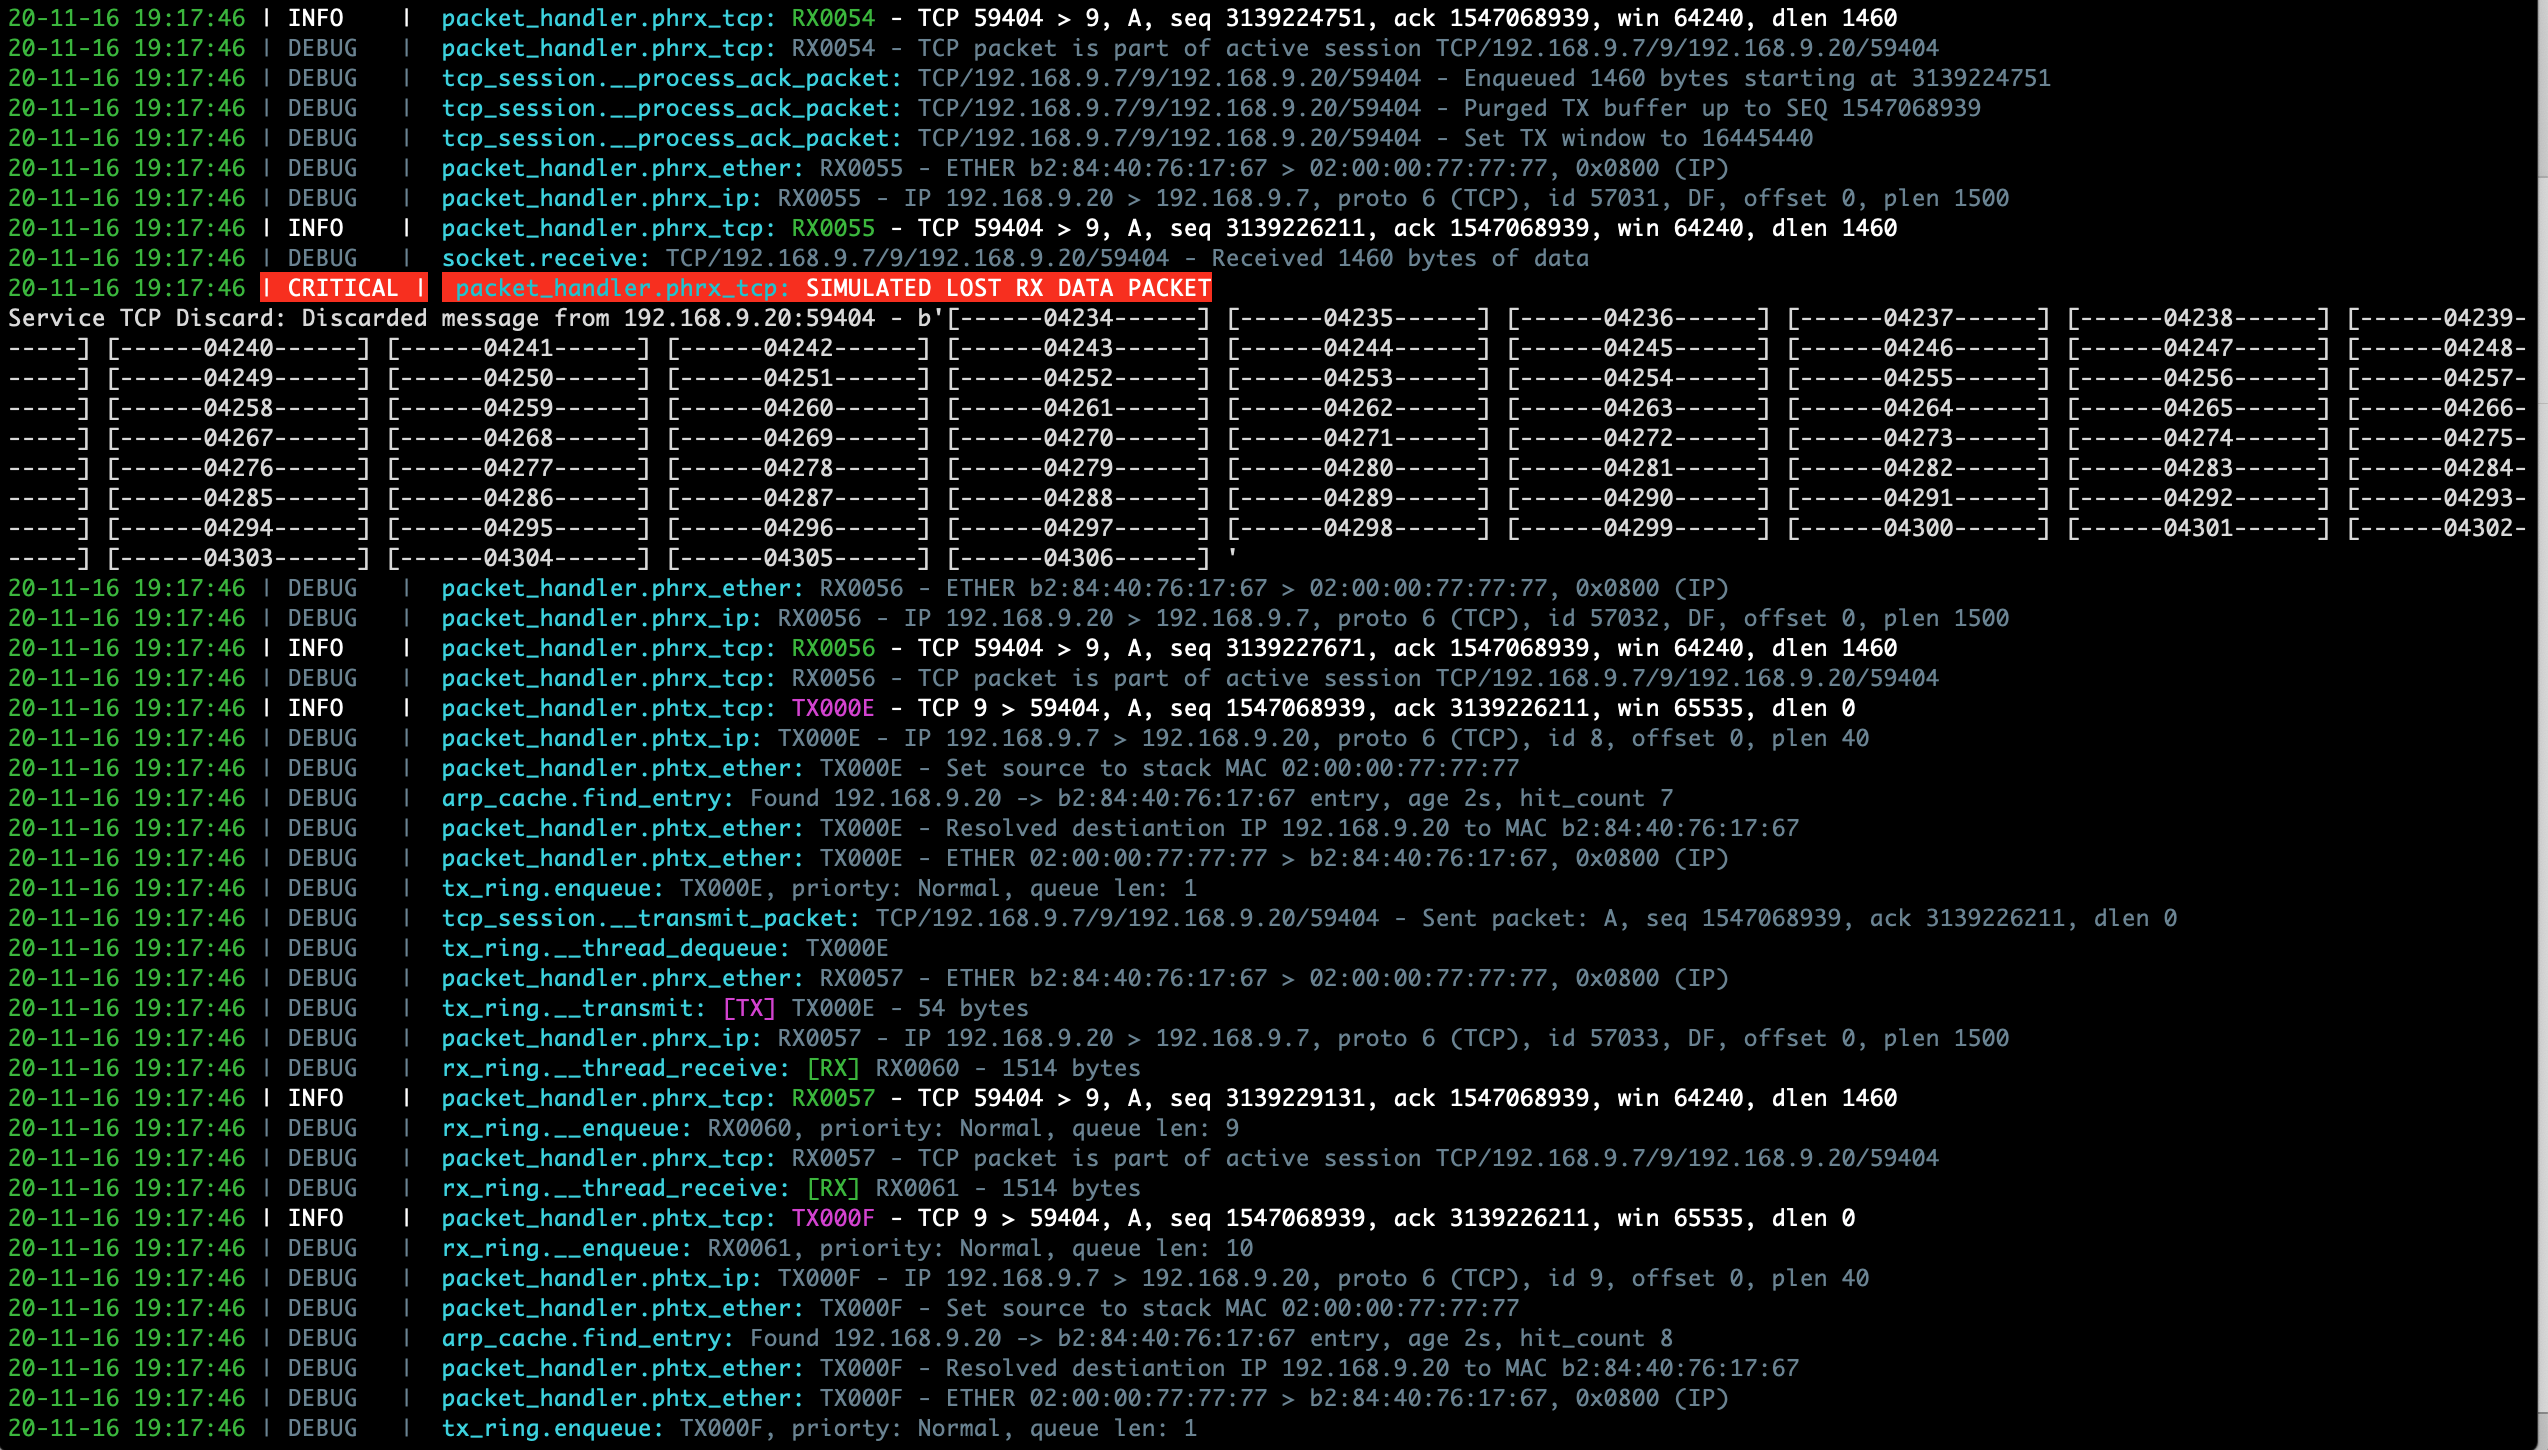Select the tcp_session.__process_ack_packet function name

click(668, 78)
